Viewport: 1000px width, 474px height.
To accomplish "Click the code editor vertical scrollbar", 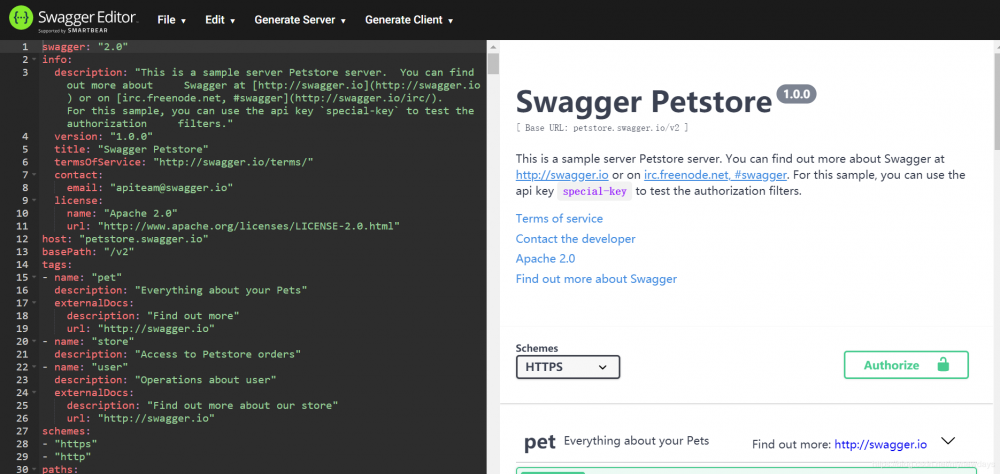I will 492,64.
